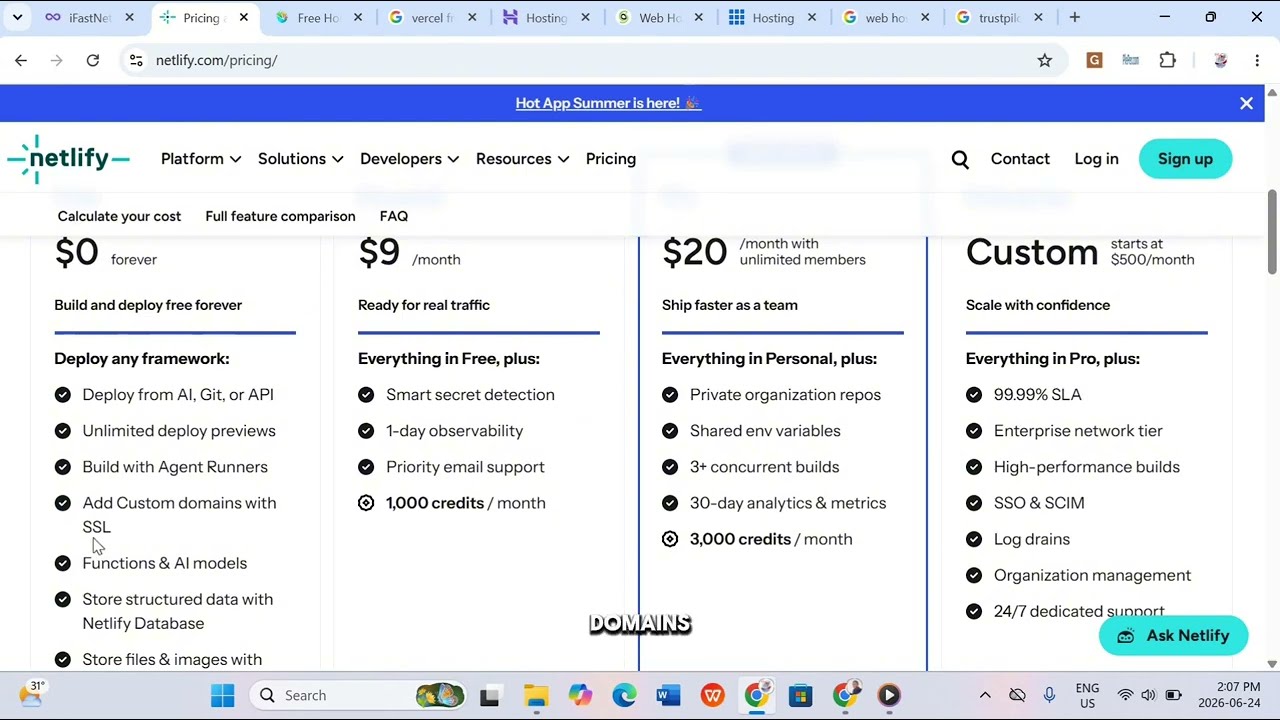
Task: Go back with the browser back arrow
Action: click(x=21, y=60)
